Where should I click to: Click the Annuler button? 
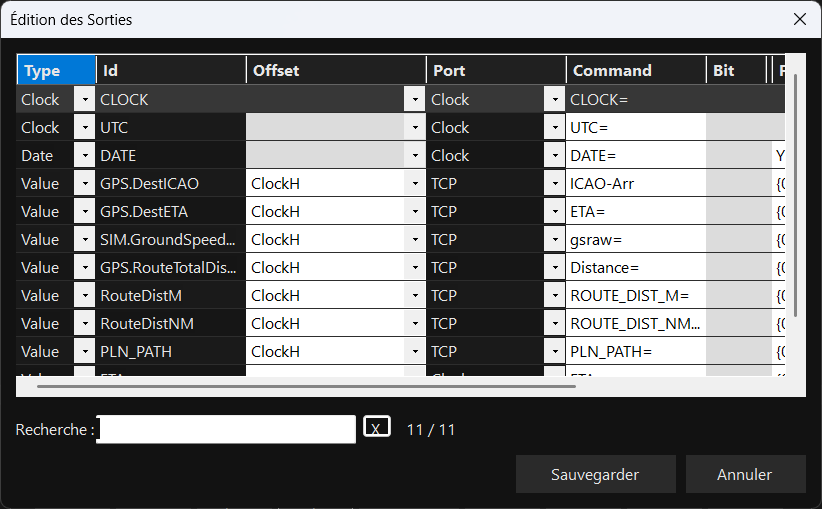click(744, 474)
